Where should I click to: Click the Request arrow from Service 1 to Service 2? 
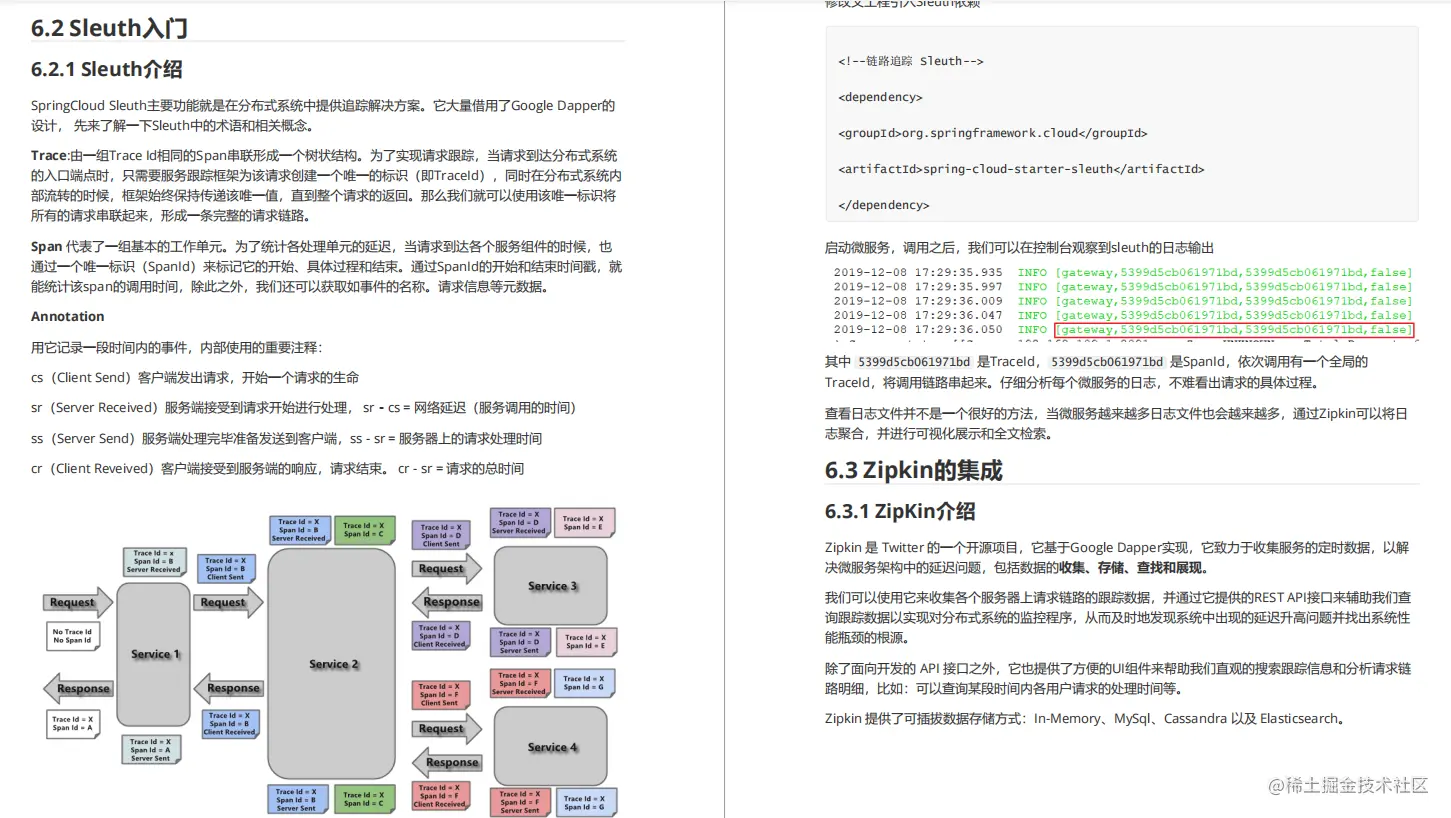click(x=229, y=602)
